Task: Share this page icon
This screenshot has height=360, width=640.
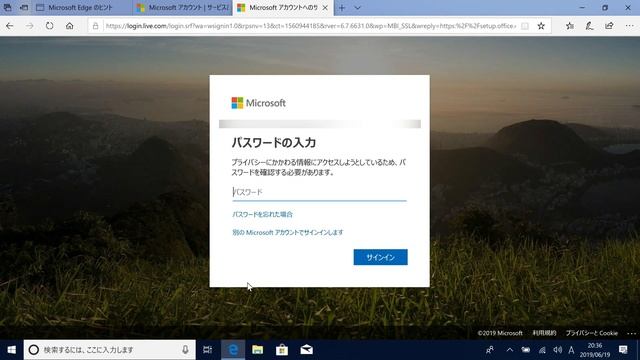Action: coord(609,26)
